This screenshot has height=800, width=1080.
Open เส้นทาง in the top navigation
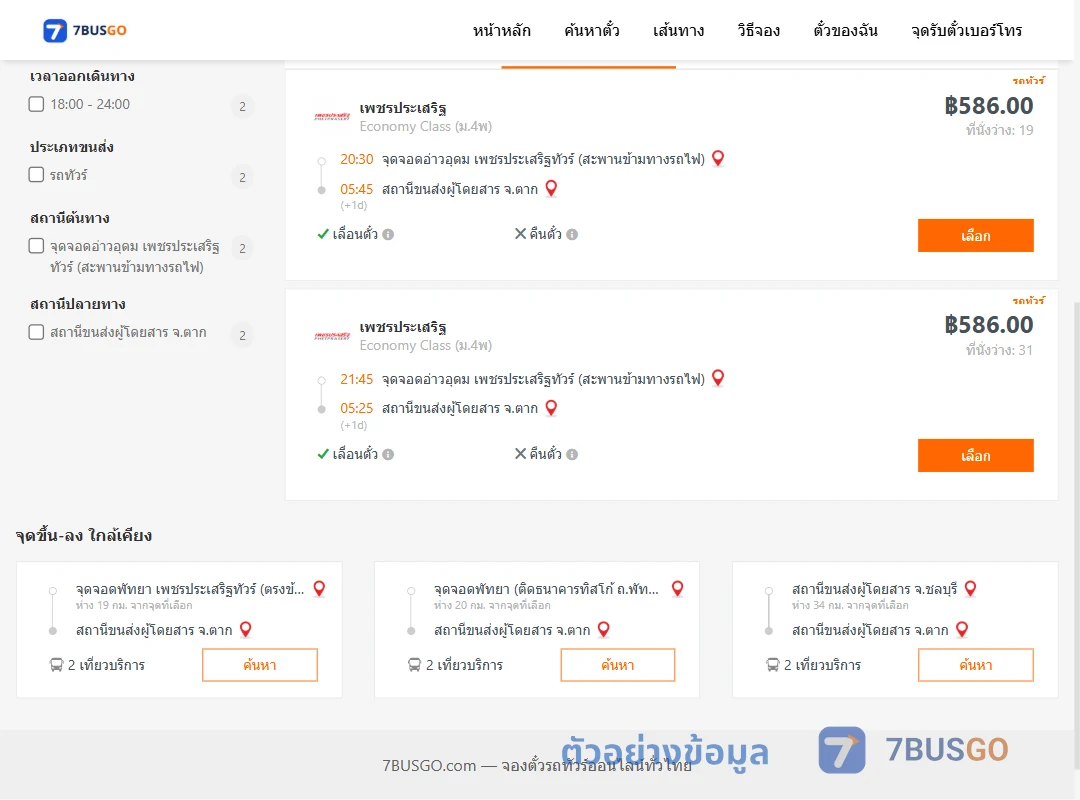pos(678,30)
